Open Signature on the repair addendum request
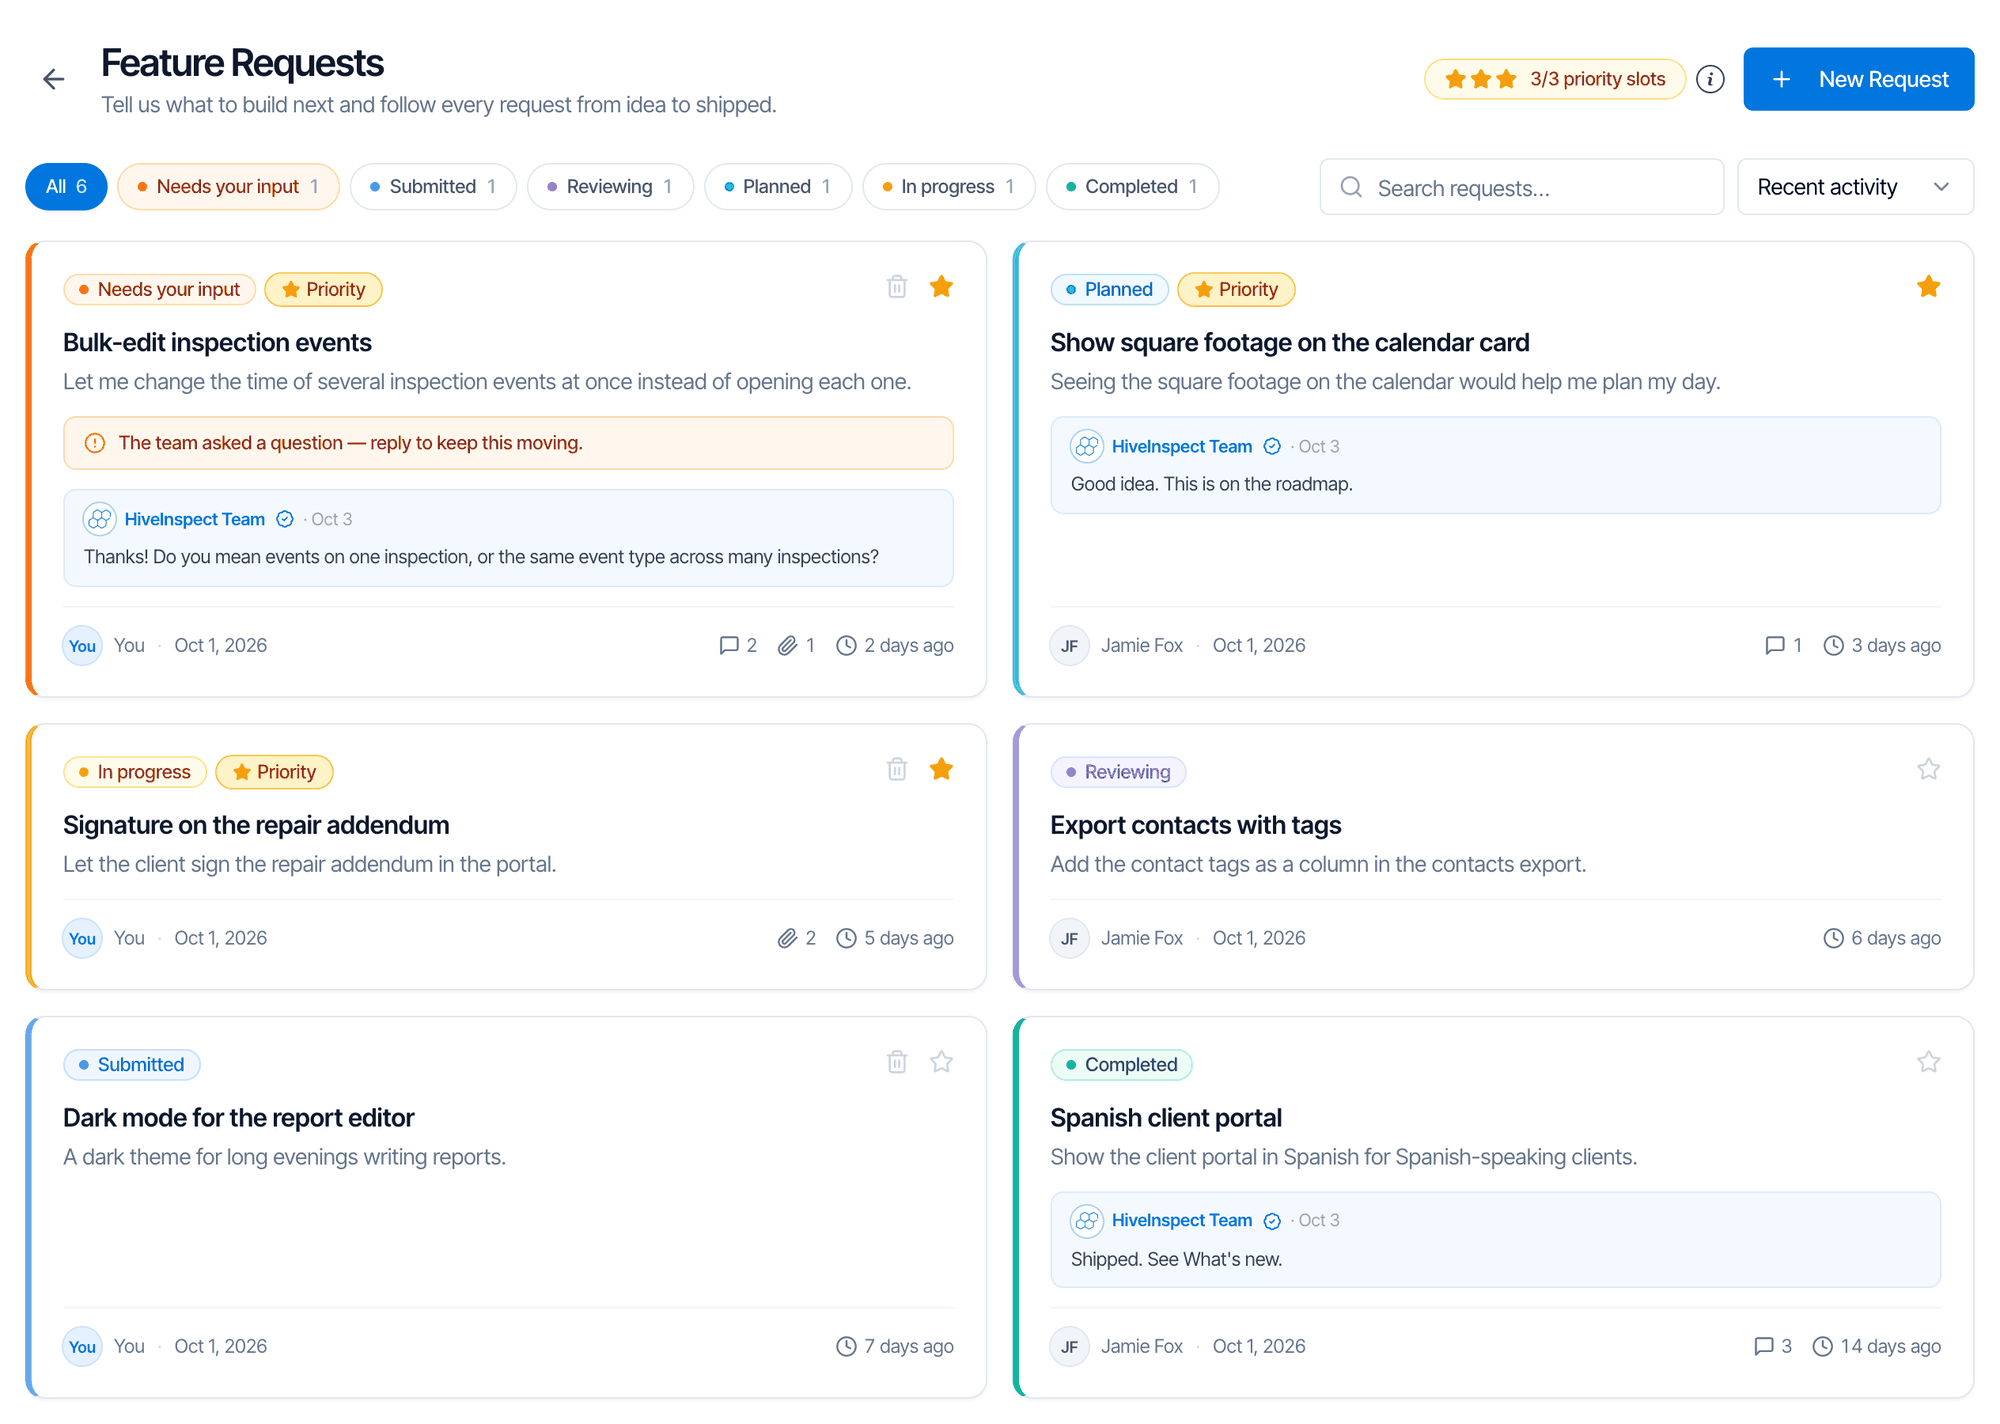 tap(256, 825)
